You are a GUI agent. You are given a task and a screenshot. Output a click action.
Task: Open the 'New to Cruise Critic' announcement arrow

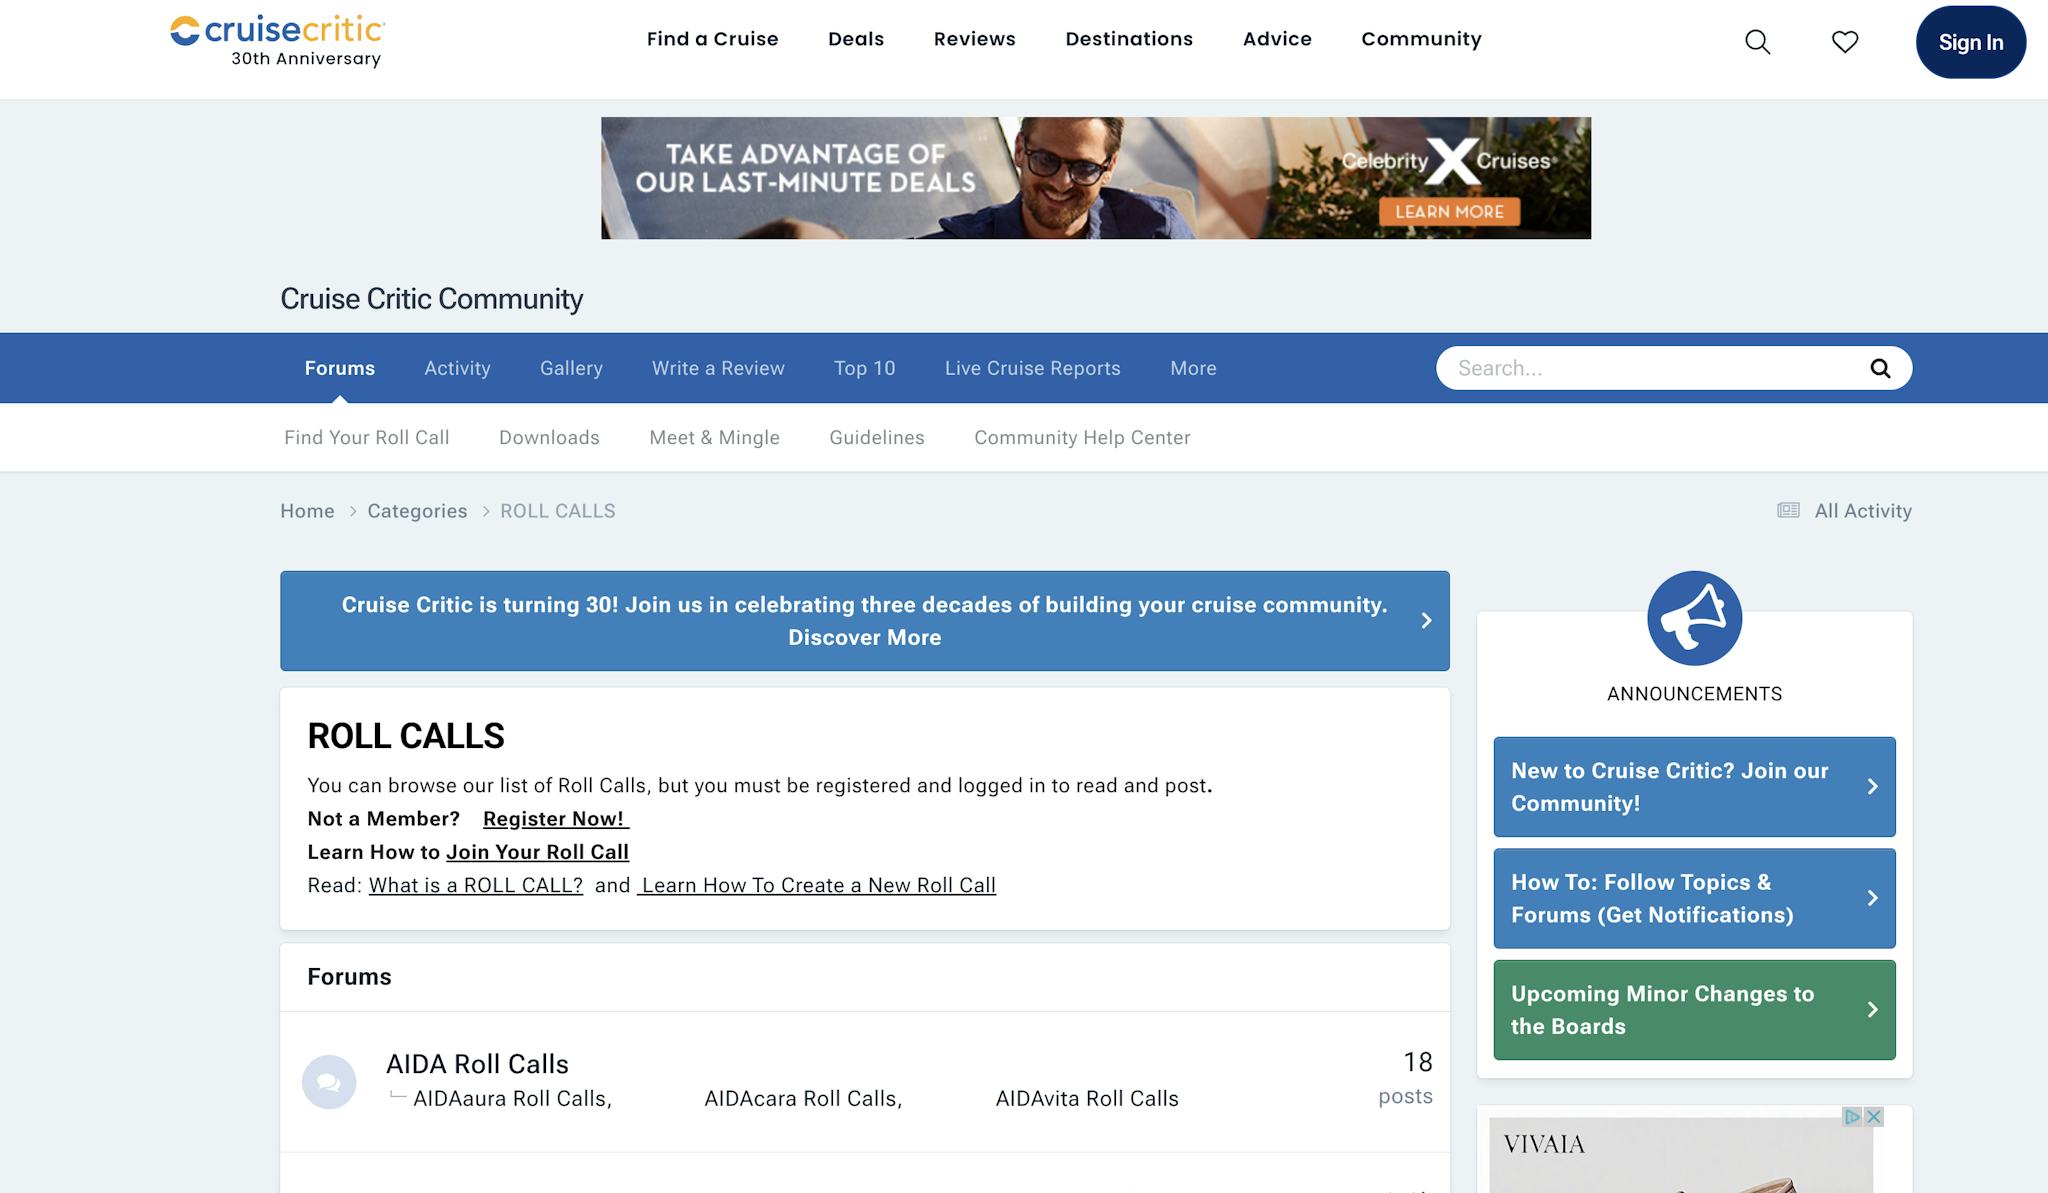pyautogui.click(x=1872, y=787)
